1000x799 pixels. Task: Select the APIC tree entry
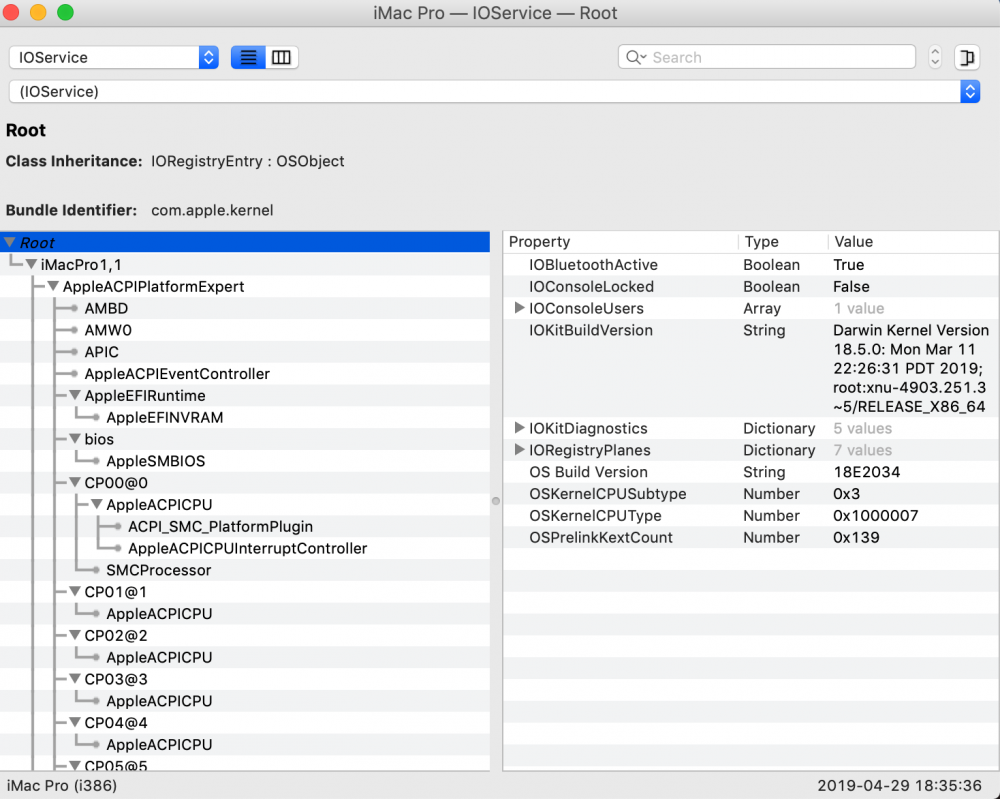click(x=101, y=352)
